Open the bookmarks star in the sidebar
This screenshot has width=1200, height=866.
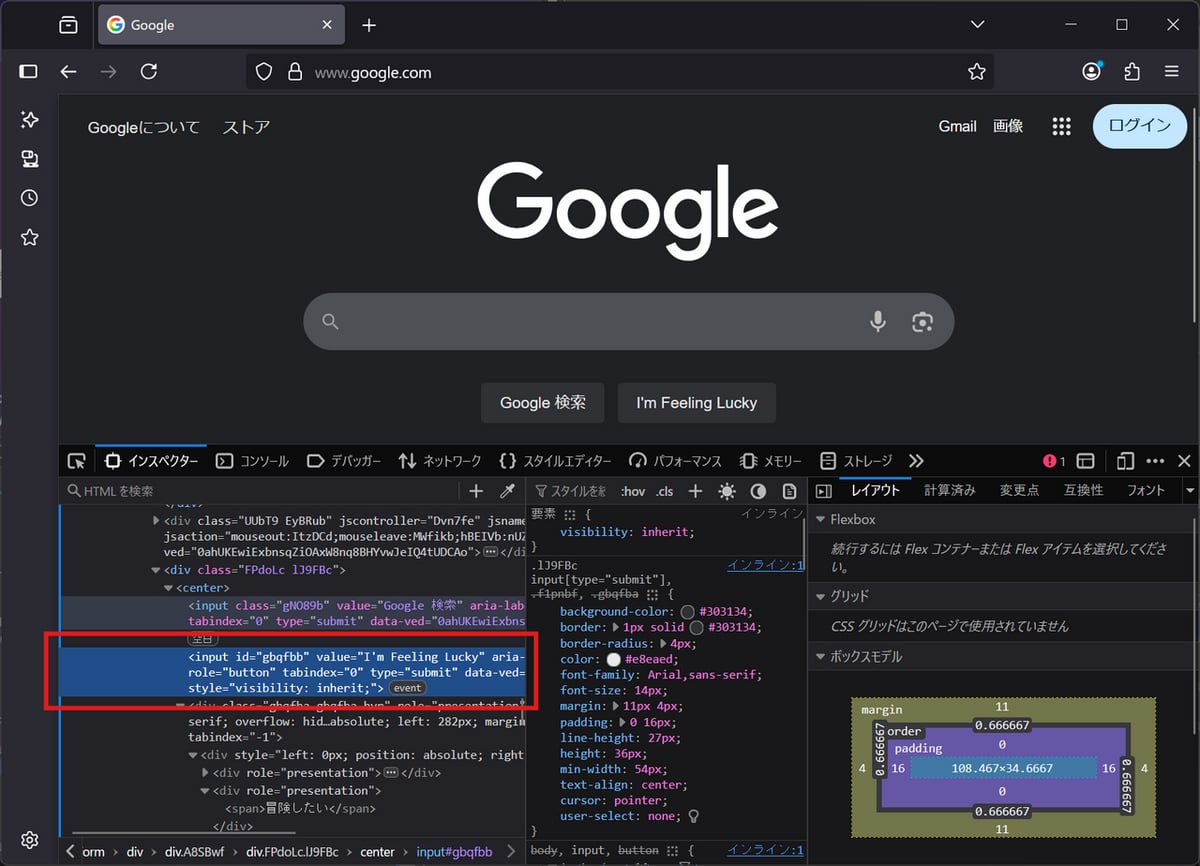(x=30, y=237)
